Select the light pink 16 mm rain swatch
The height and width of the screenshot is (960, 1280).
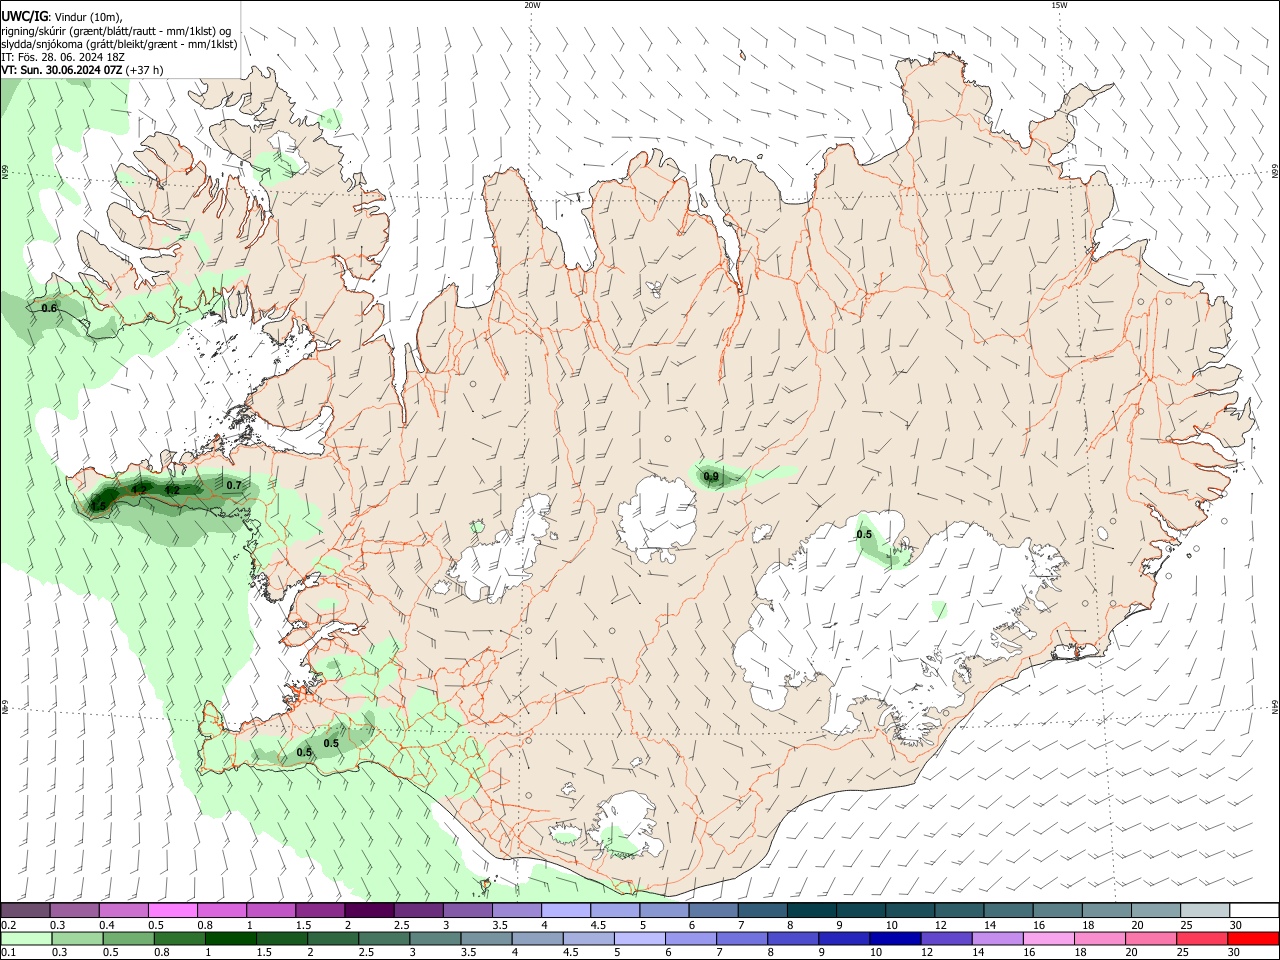[1049, 938]
